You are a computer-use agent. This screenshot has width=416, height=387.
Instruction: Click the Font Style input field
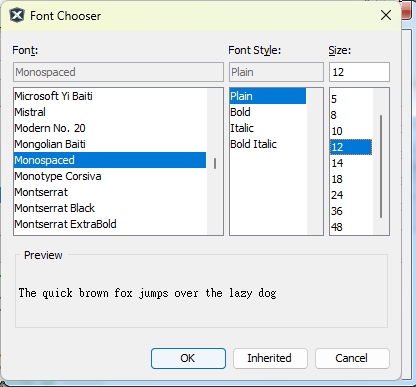[x=276, y=72]
